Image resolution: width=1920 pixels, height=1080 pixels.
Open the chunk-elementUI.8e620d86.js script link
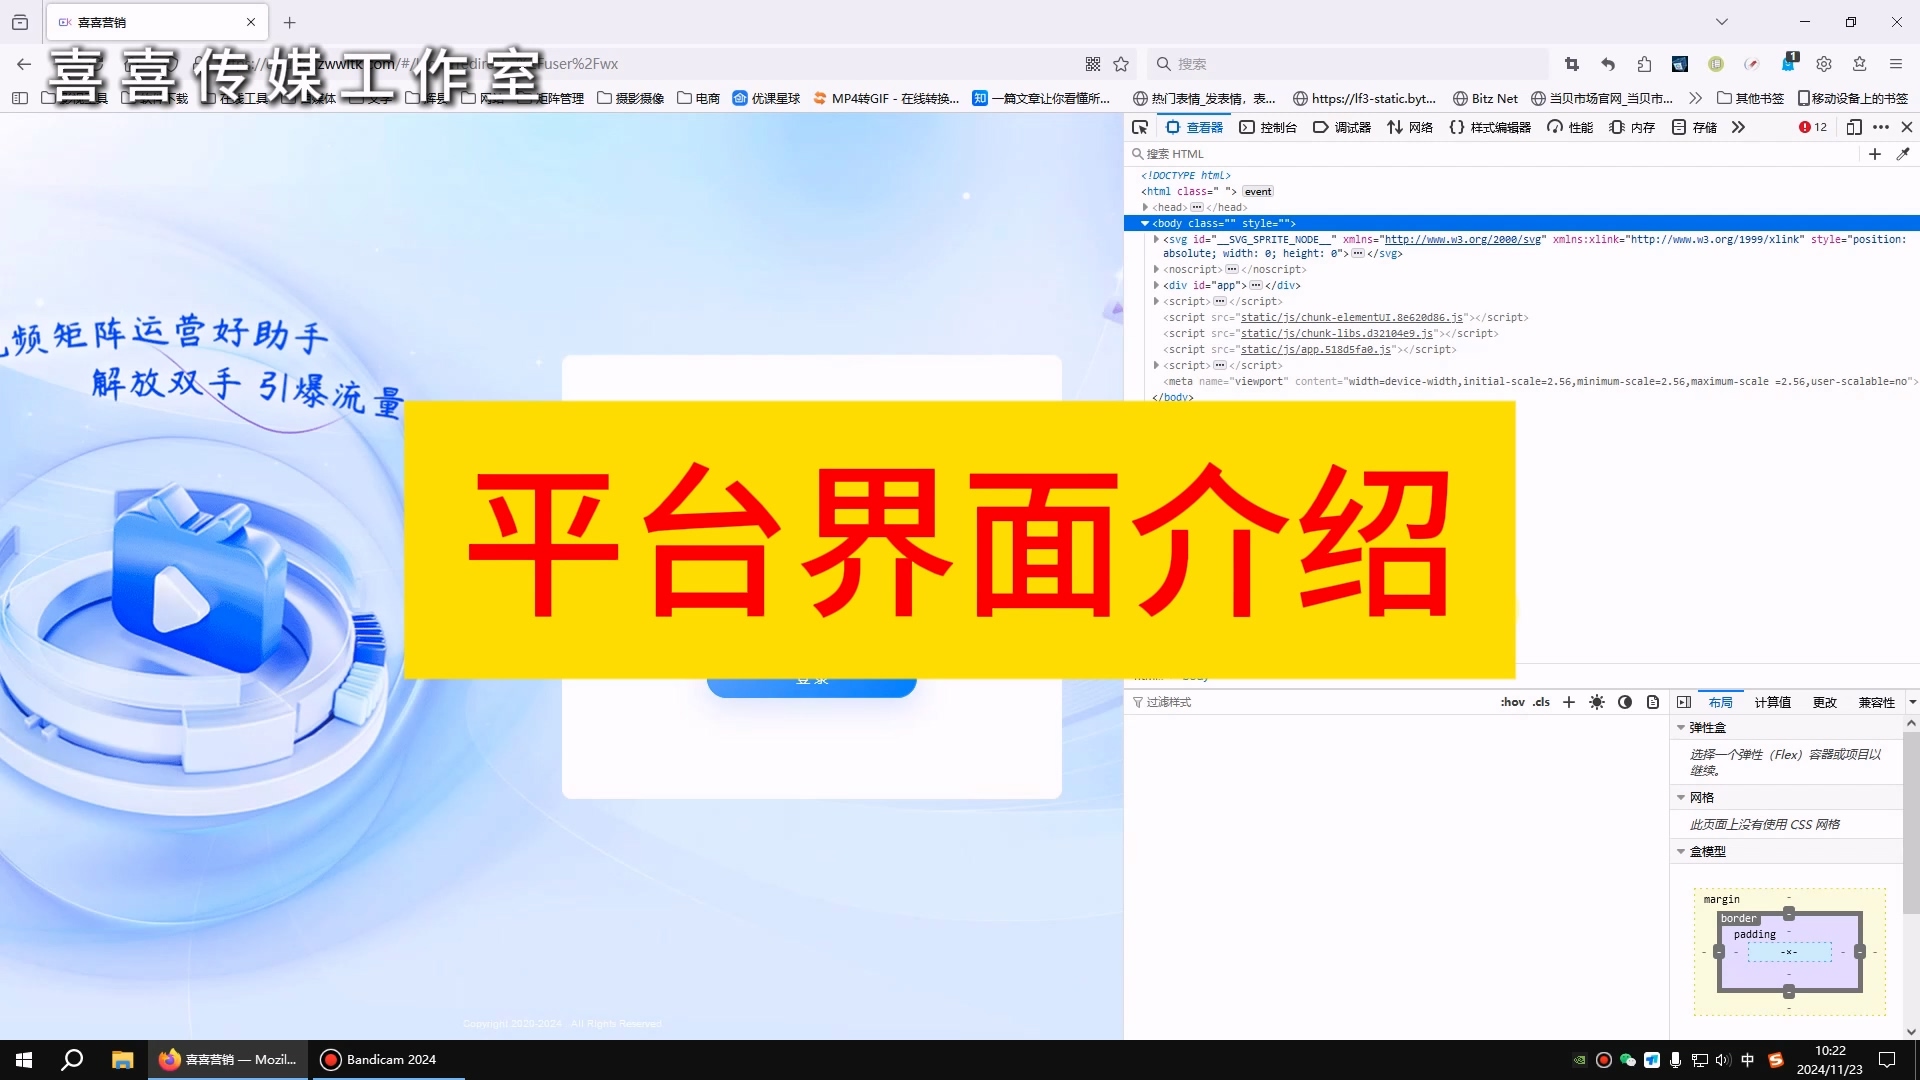click(x=1352, y=317)
